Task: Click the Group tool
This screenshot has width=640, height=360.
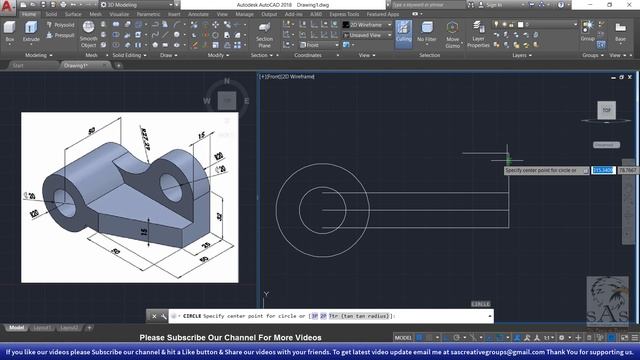Action: 587,31
